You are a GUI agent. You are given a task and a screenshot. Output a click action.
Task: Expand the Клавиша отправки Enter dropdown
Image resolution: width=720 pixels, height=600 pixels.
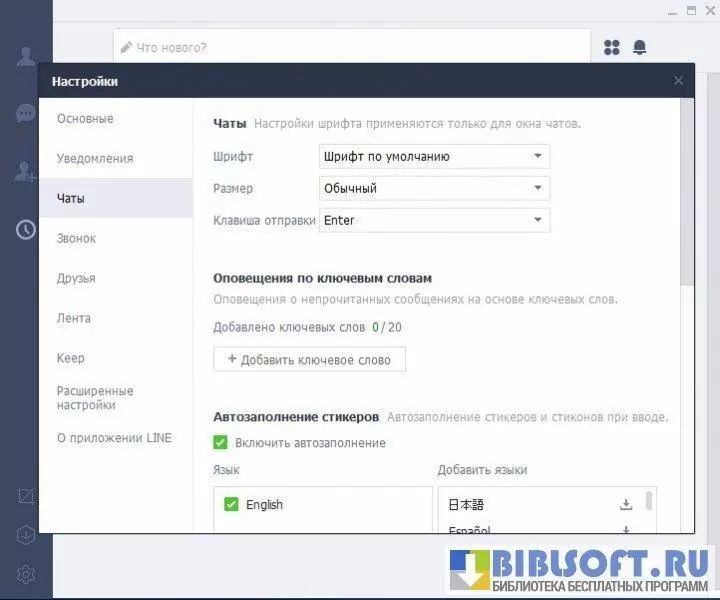click(x=434, y=220)
